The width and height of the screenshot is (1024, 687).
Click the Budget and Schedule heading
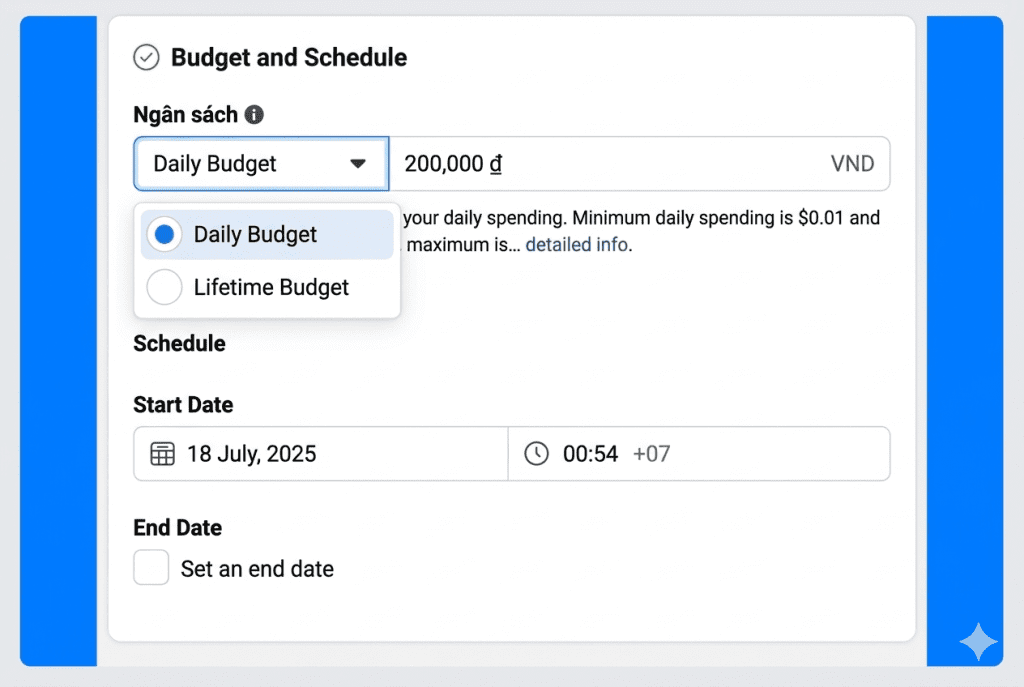(x=289, y=57)
